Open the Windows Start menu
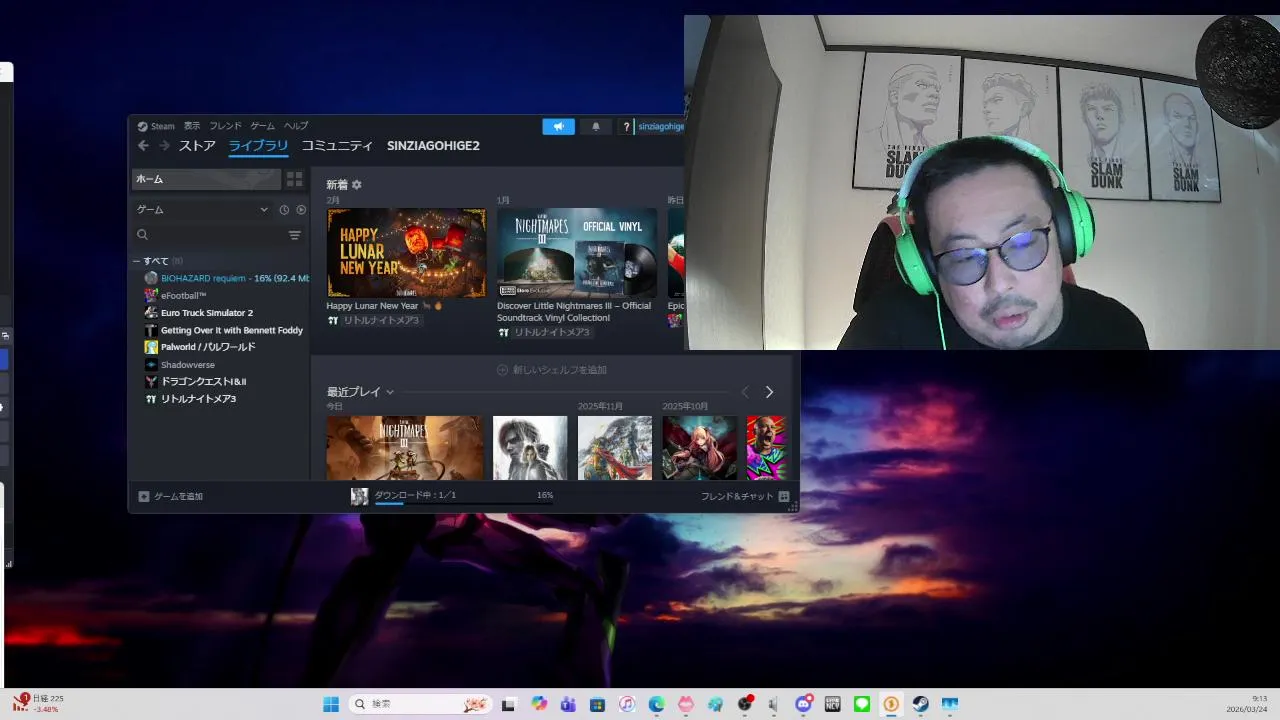The image size is (1280, 720). point(331,704)
